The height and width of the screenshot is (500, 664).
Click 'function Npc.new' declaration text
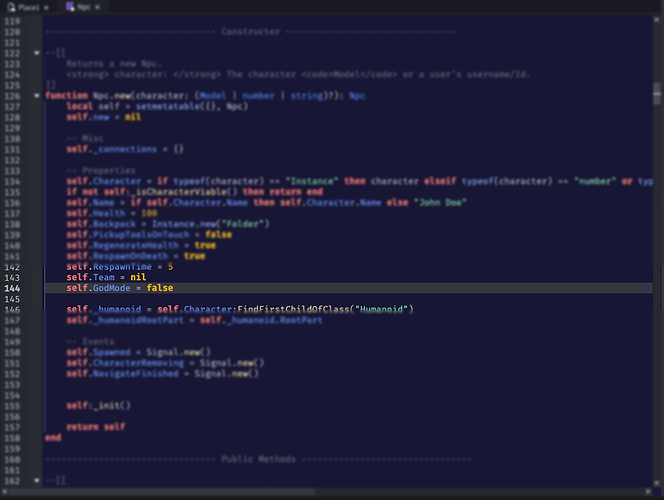coord(88,96)
